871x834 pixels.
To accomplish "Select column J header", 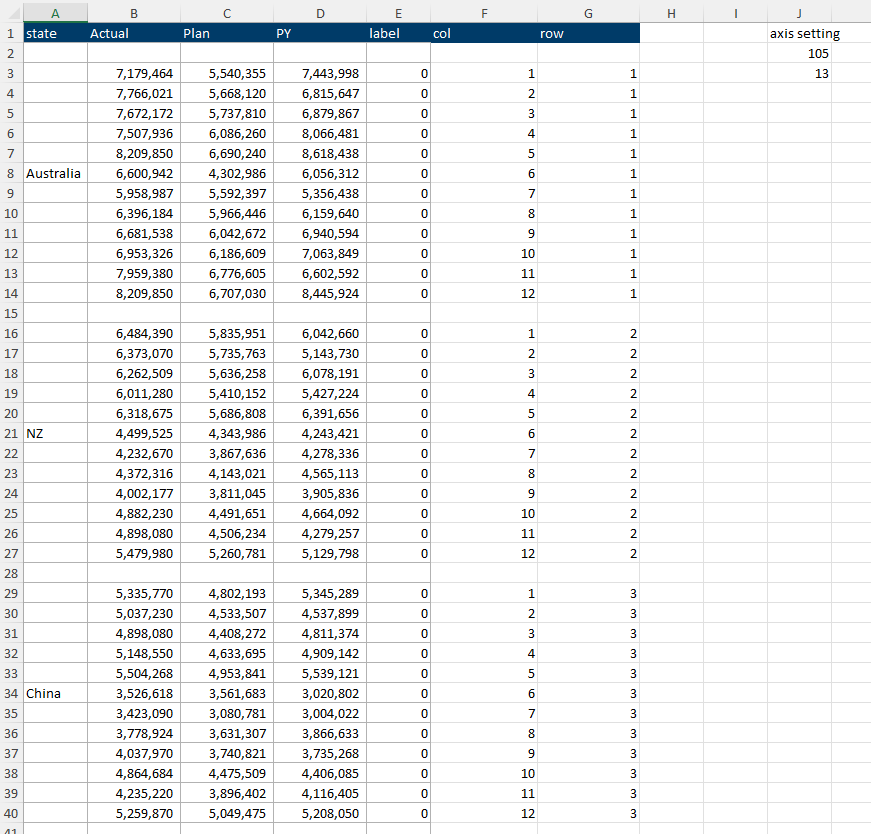I will tap(799, 13).
